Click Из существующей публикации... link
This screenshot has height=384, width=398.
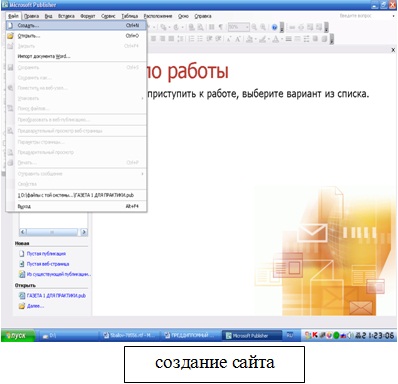pos(59,274)
